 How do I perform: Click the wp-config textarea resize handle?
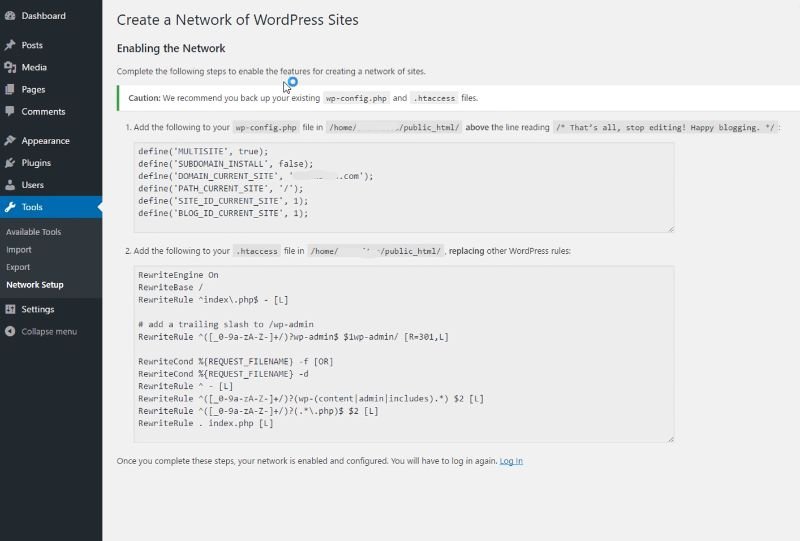tap(670, 229)
